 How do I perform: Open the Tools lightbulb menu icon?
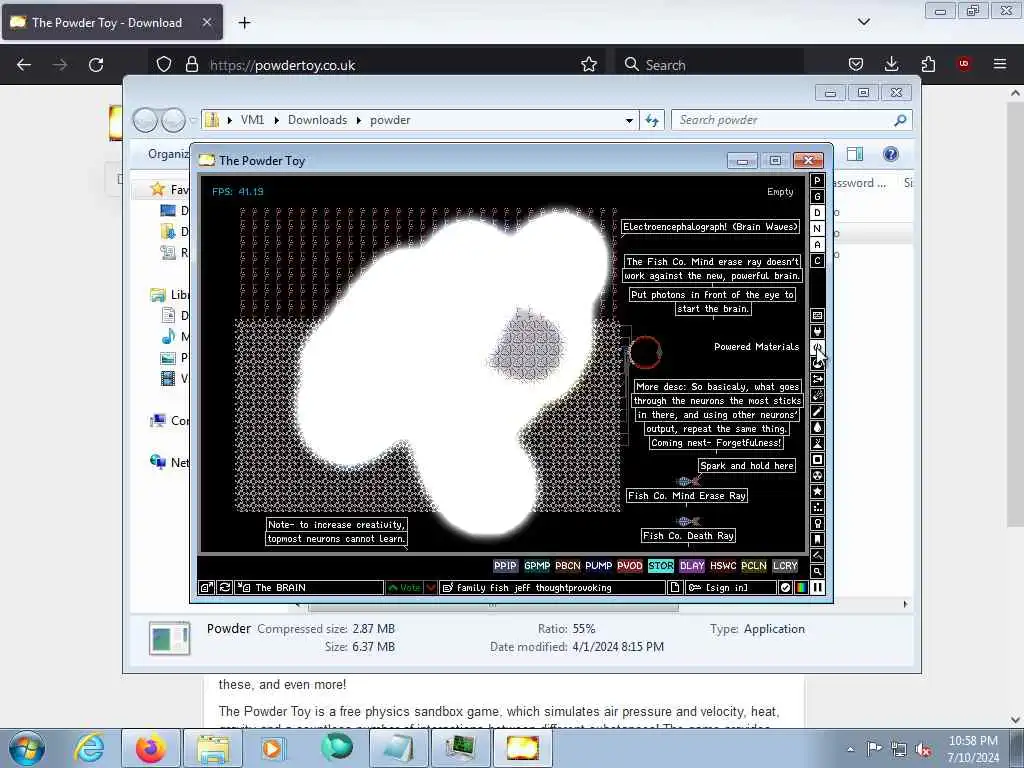point(817,524)
